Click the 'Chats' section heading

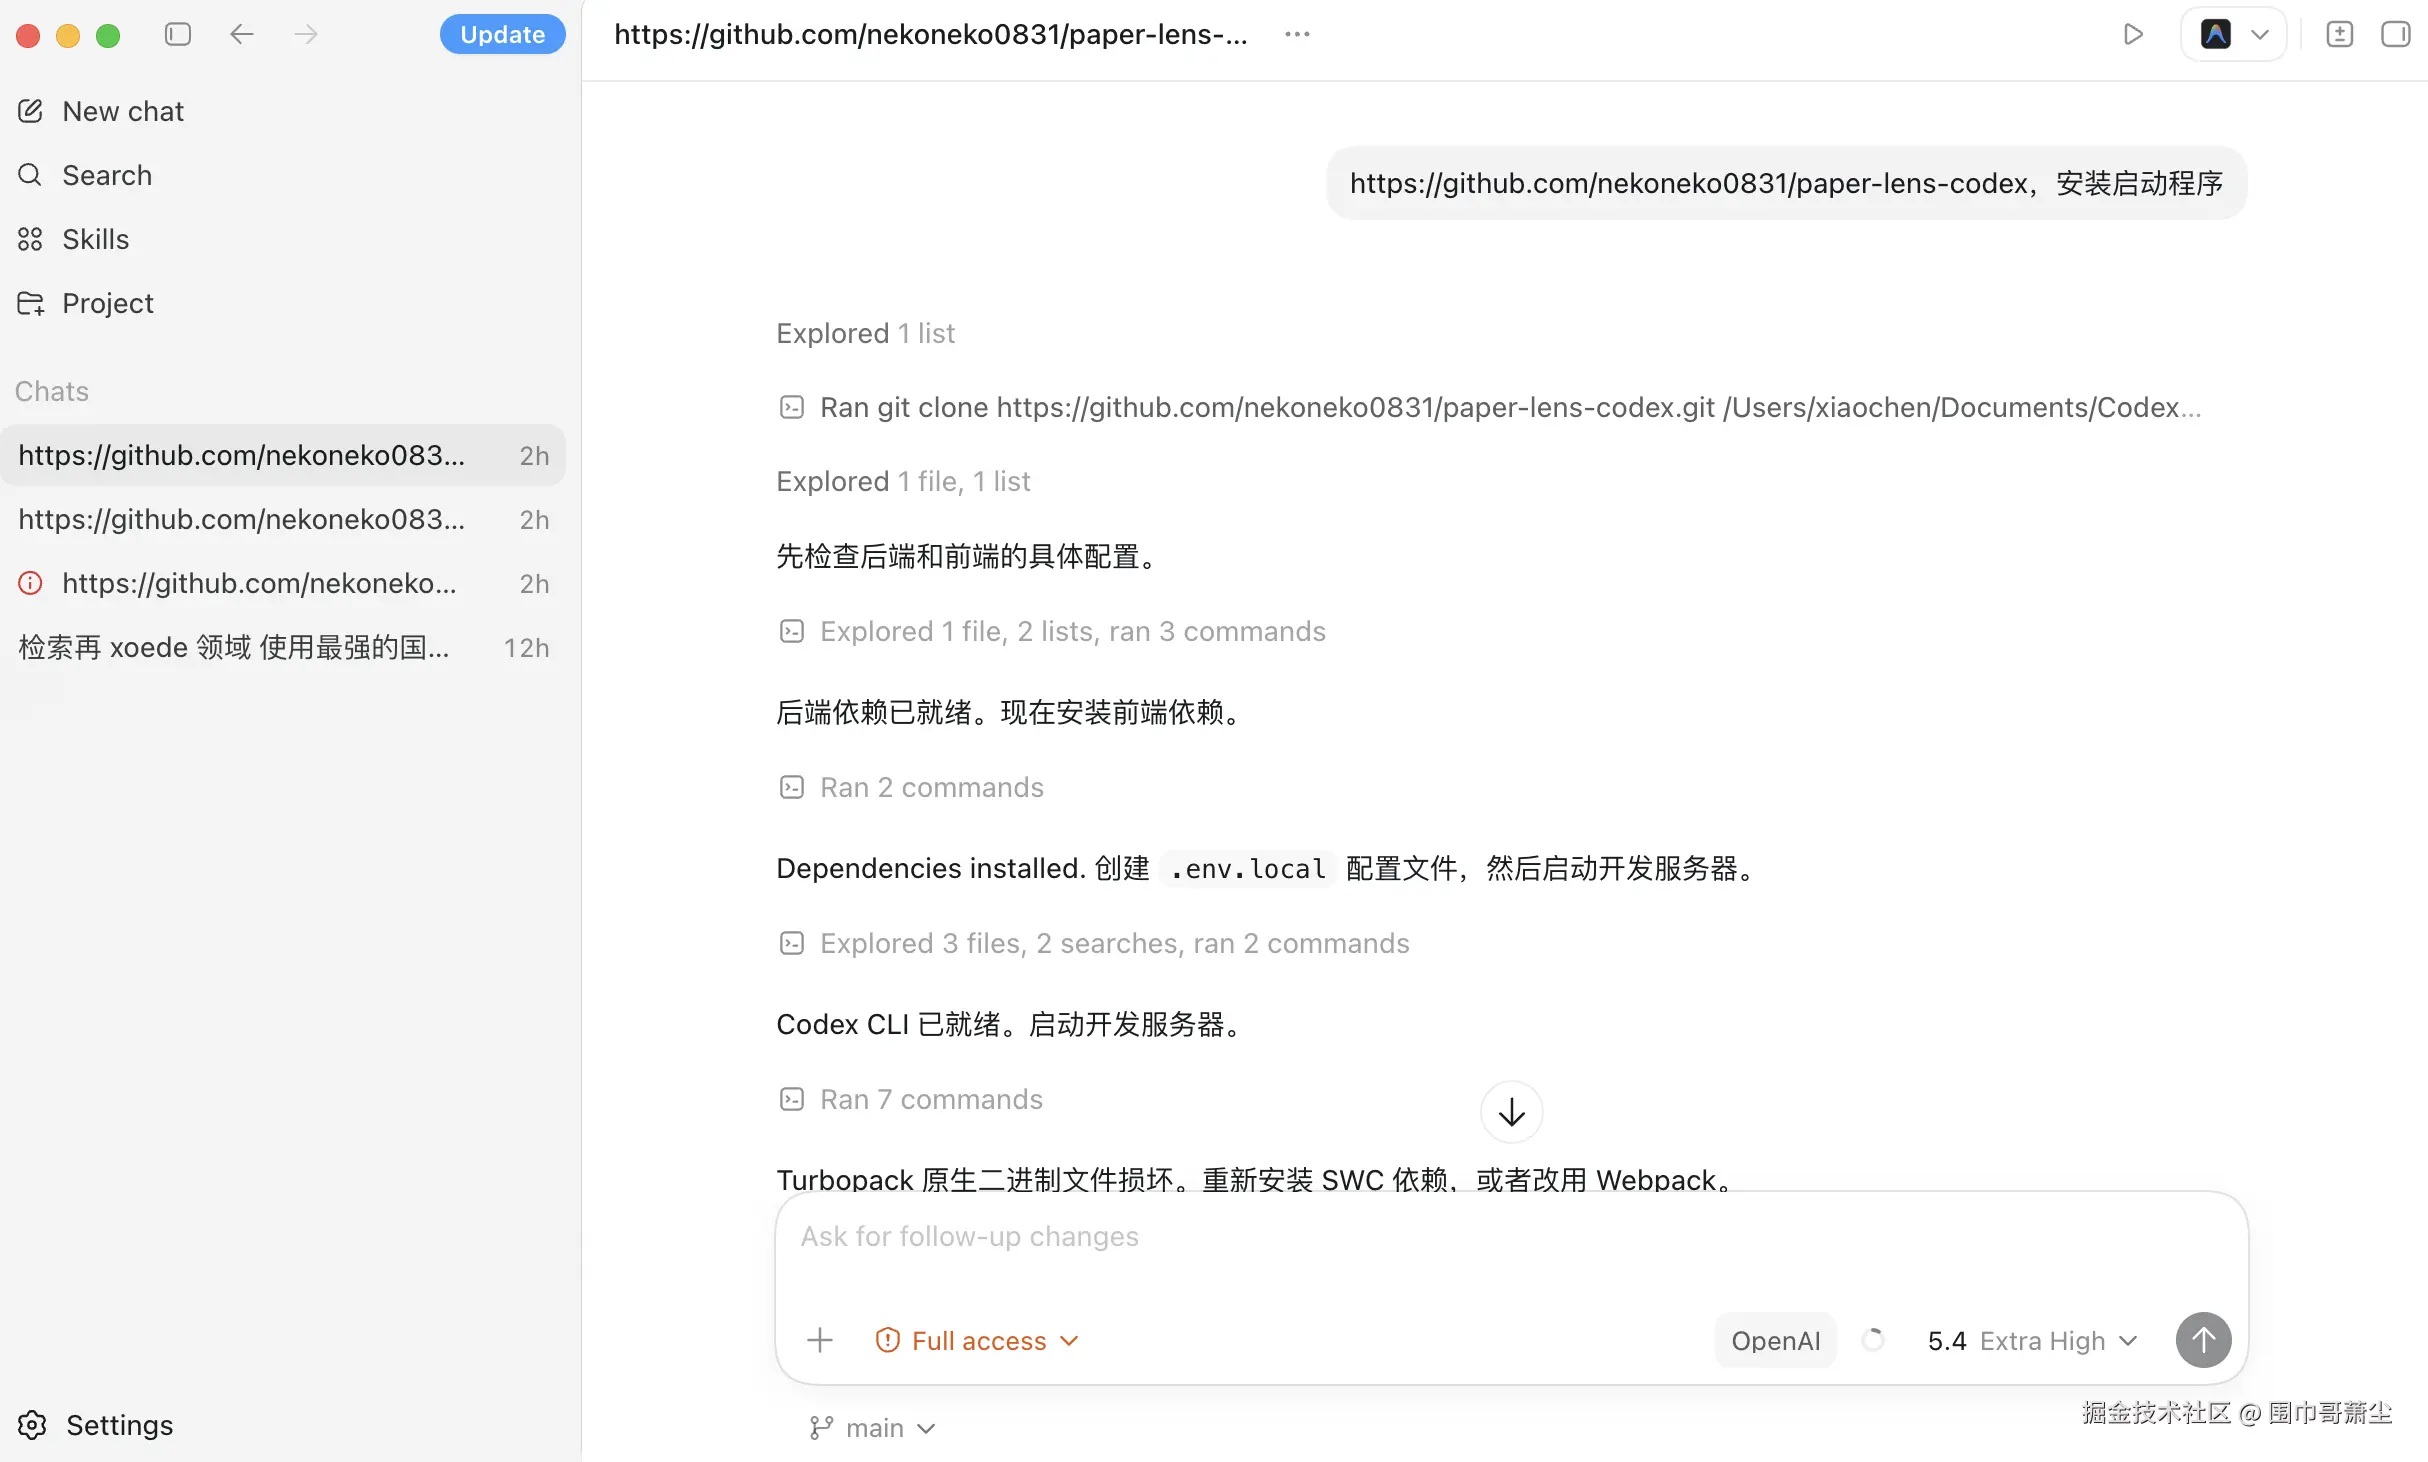(x=52, y=391)
